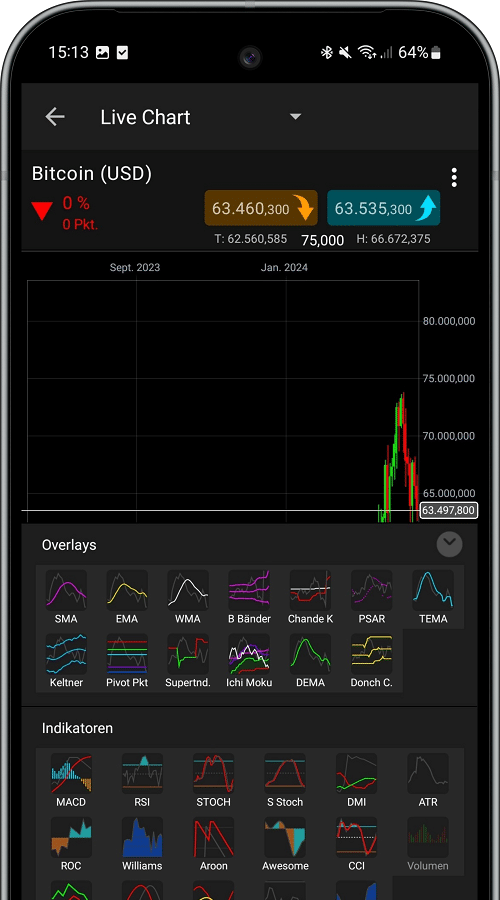Tap the candlestick chart candles
Screen dimensions: 500x900
coord(399,457)
